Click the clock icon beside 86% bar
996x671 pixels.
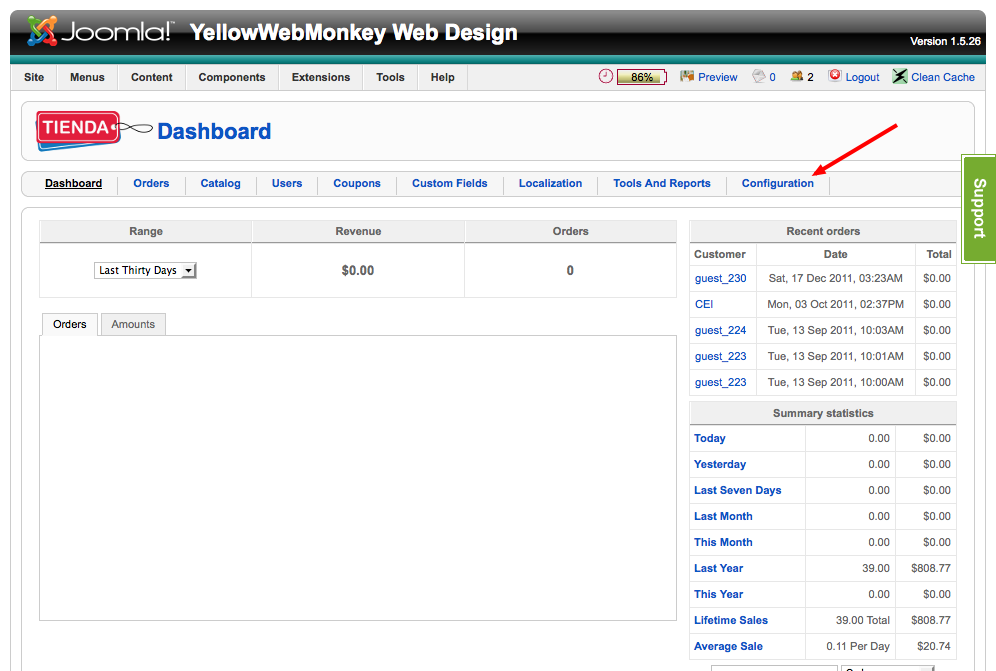[605, 76]
